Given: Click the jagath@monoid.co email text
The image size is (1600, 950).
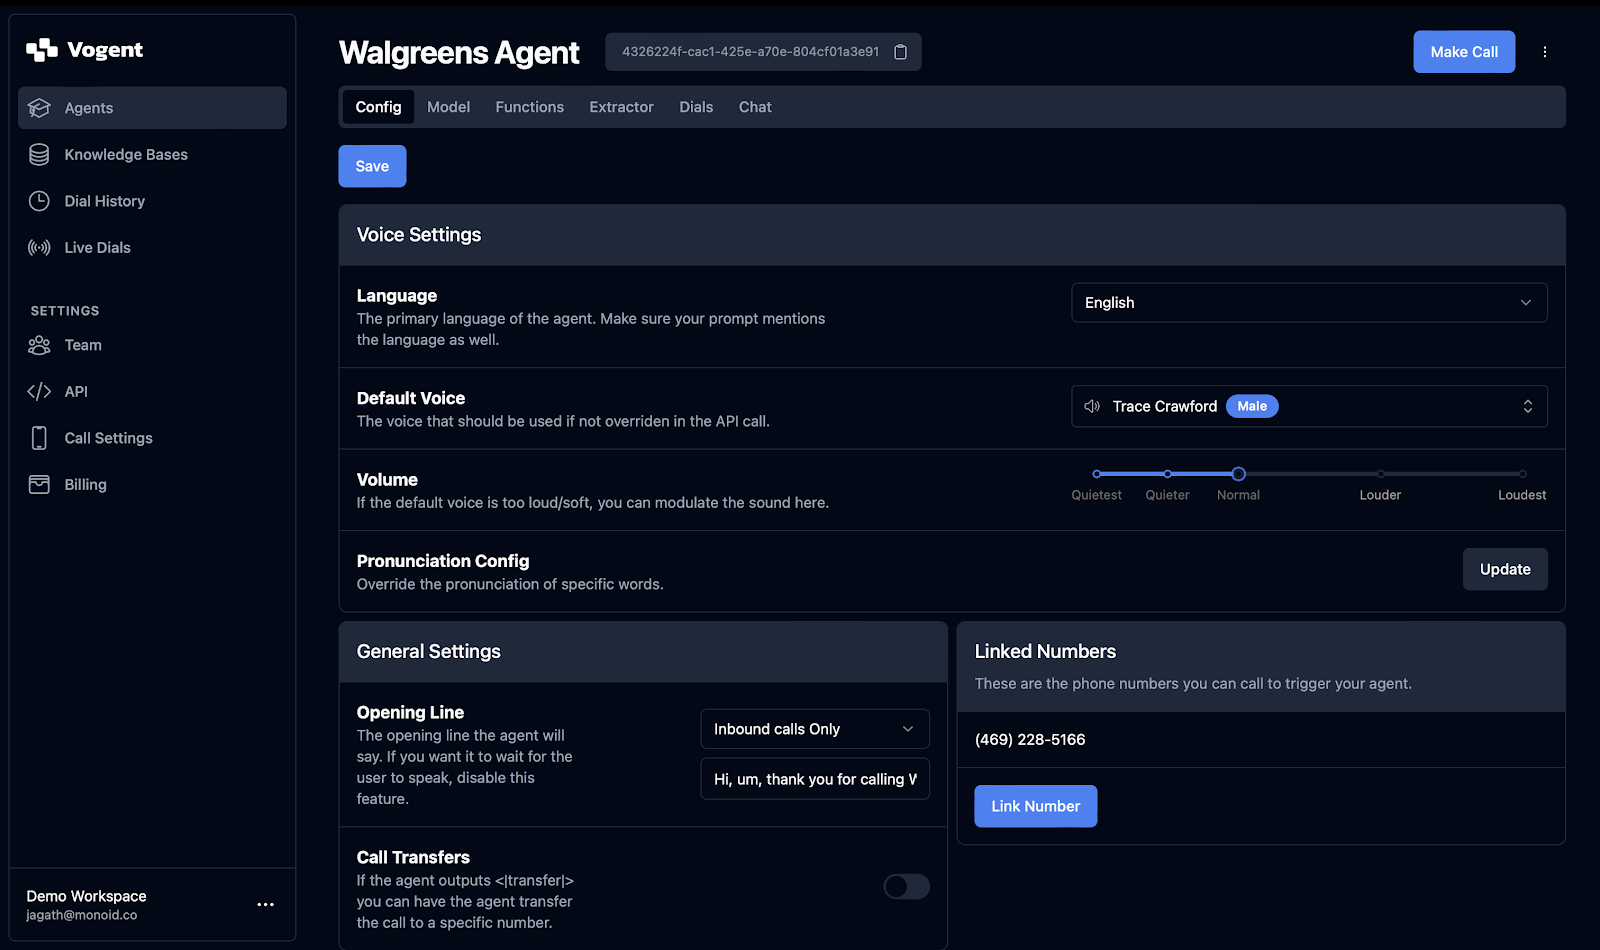Looking at the screenshot, I should tap(82, 915).
